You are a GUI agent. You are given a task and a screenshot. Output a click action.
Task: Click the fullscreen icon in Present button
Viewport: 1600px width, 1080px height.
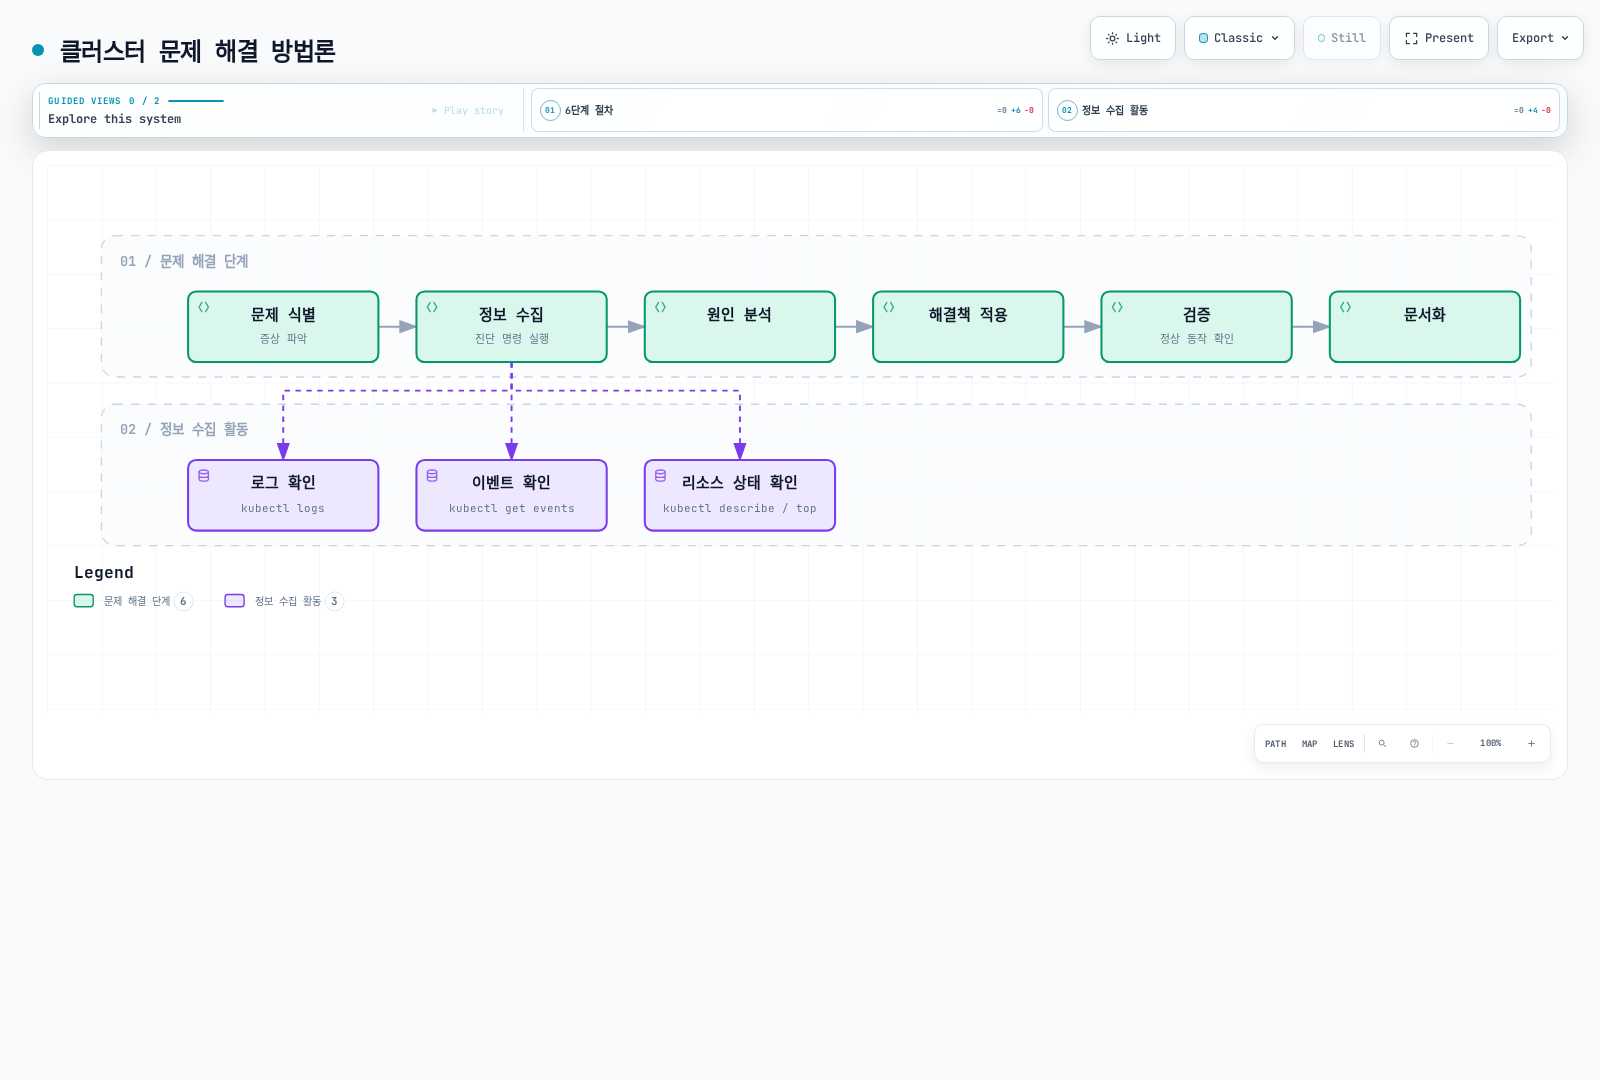1411,38
